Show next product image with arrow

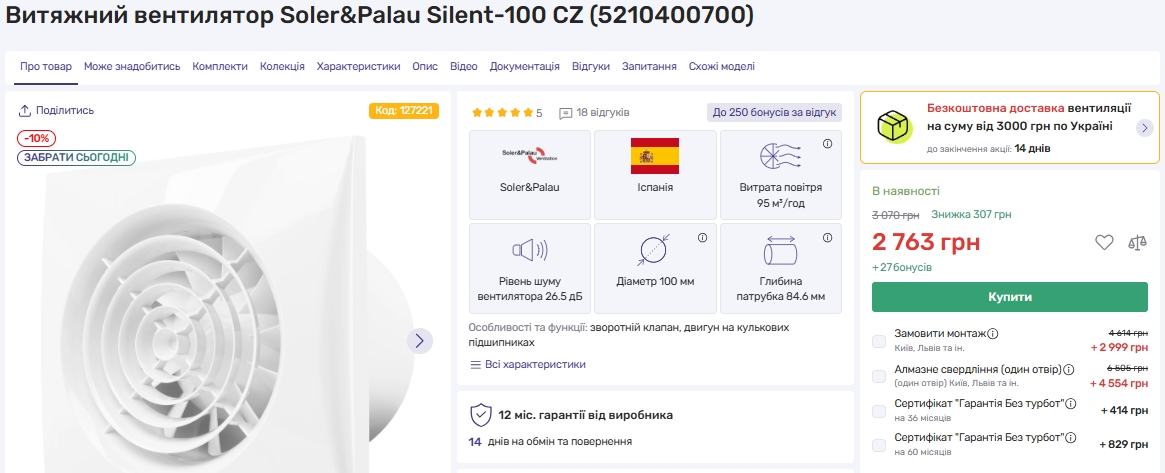[420, 340]
